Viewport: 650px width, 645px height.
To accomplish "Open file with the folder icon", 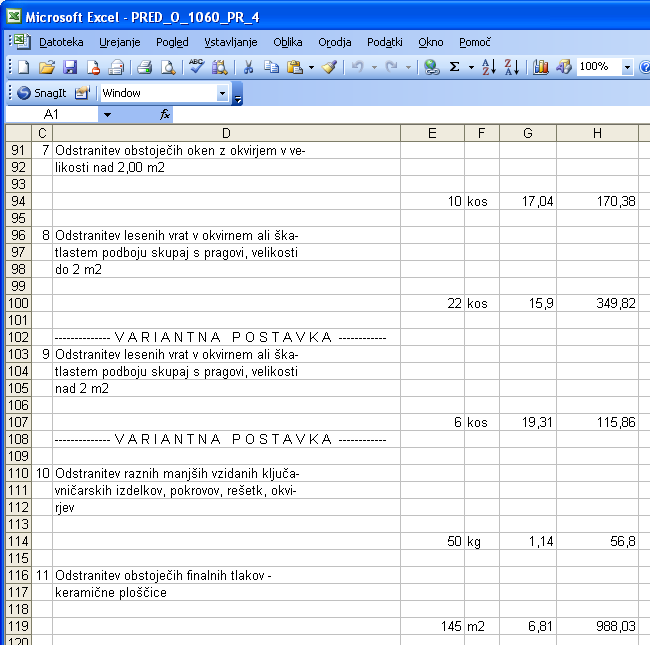I will (46, 67).
